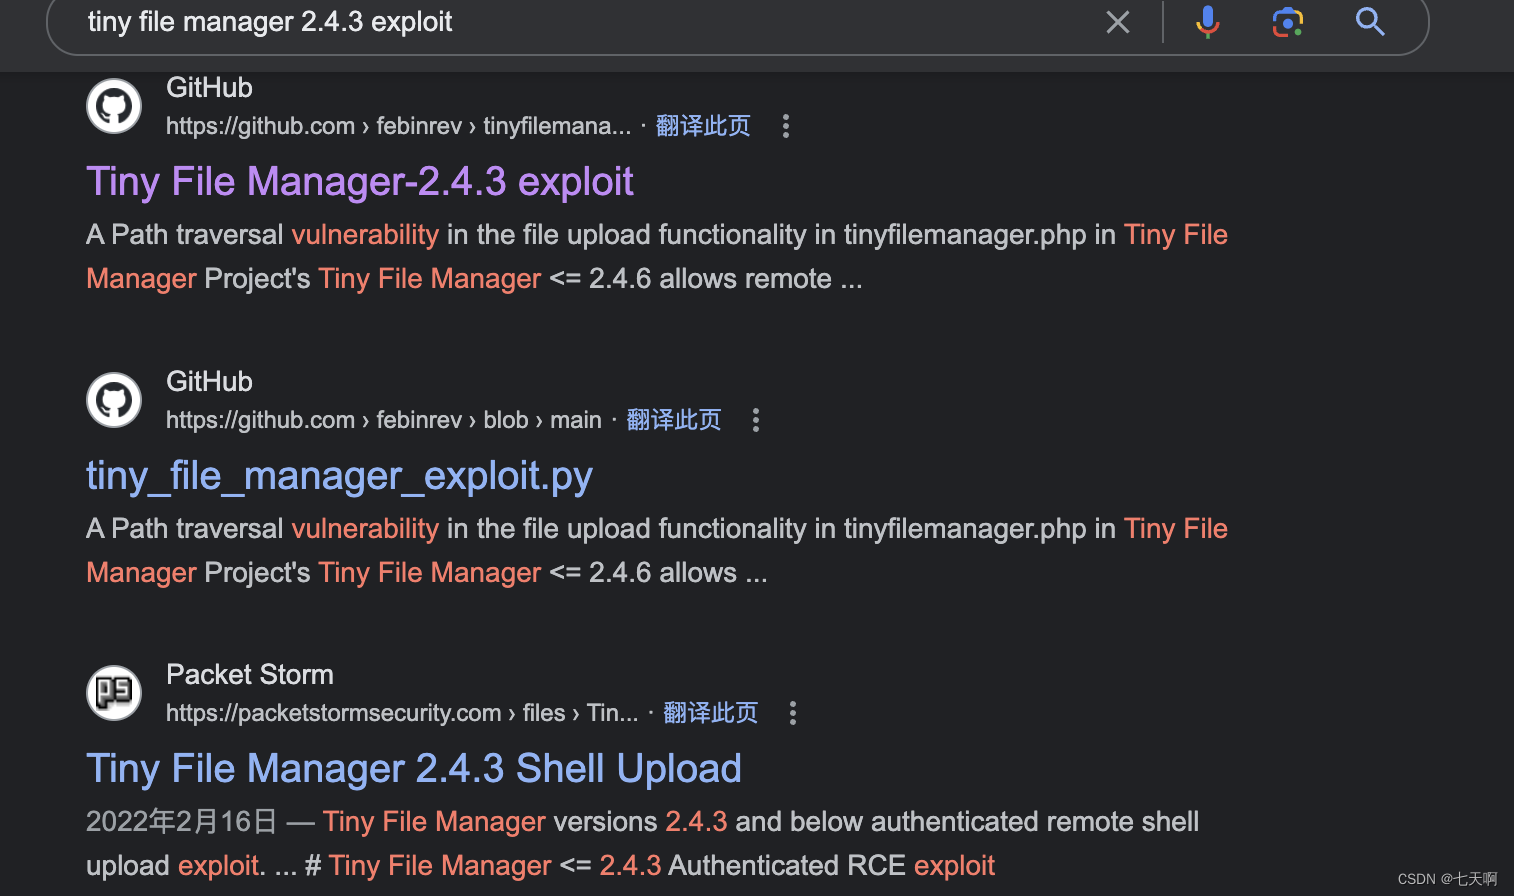Open the 'tiny_file_manager_exploit.py' result
The height and width of the screenshot is (896, 1514).
[339, 476]
